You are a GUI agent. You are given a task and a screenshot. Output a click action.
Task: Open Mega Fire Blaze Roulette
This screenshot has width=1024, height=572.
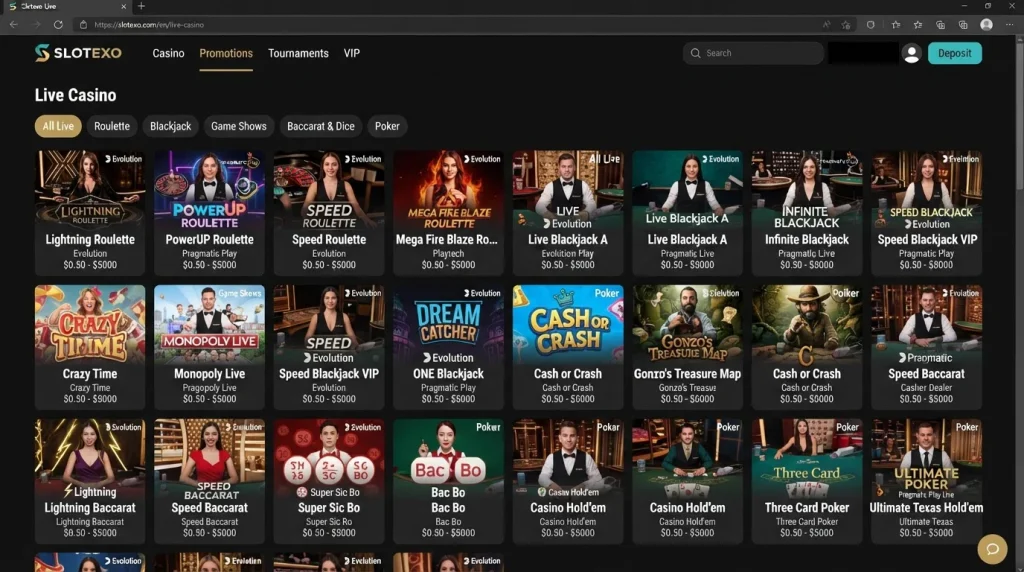449,213
